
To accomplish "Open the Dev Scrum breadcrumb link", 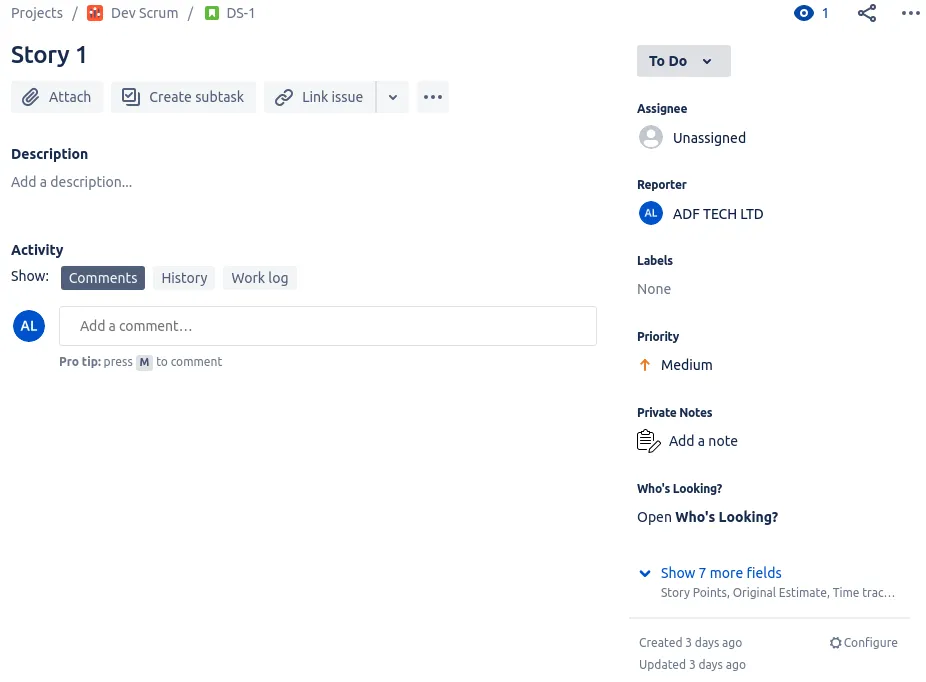I will (x=145, y=13).
